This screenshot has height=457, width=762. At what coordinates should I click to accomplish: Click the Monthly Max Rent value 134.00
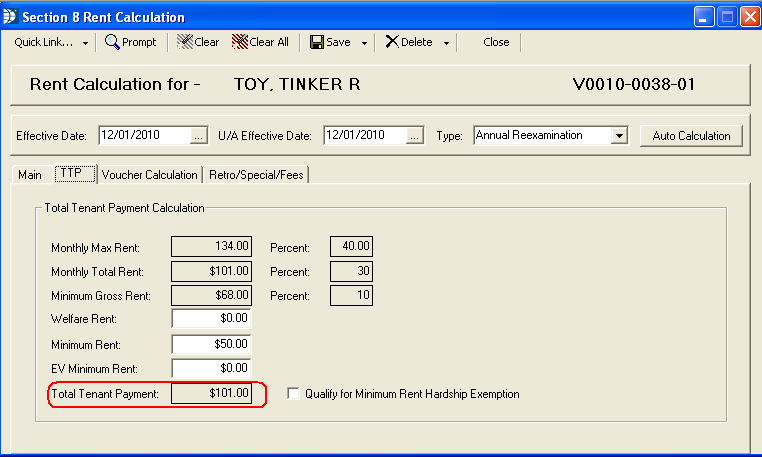pos(211,246)
